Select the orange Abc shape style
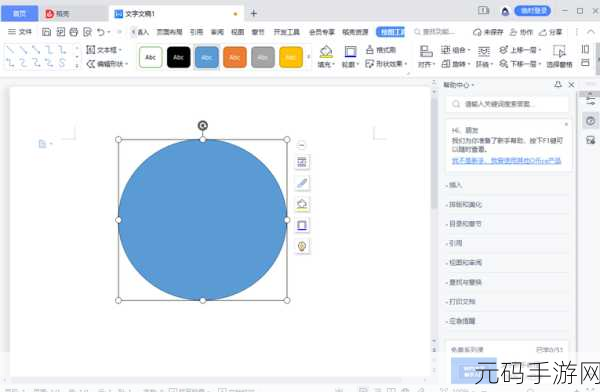600x392 pixels. (x=235, y=57)
